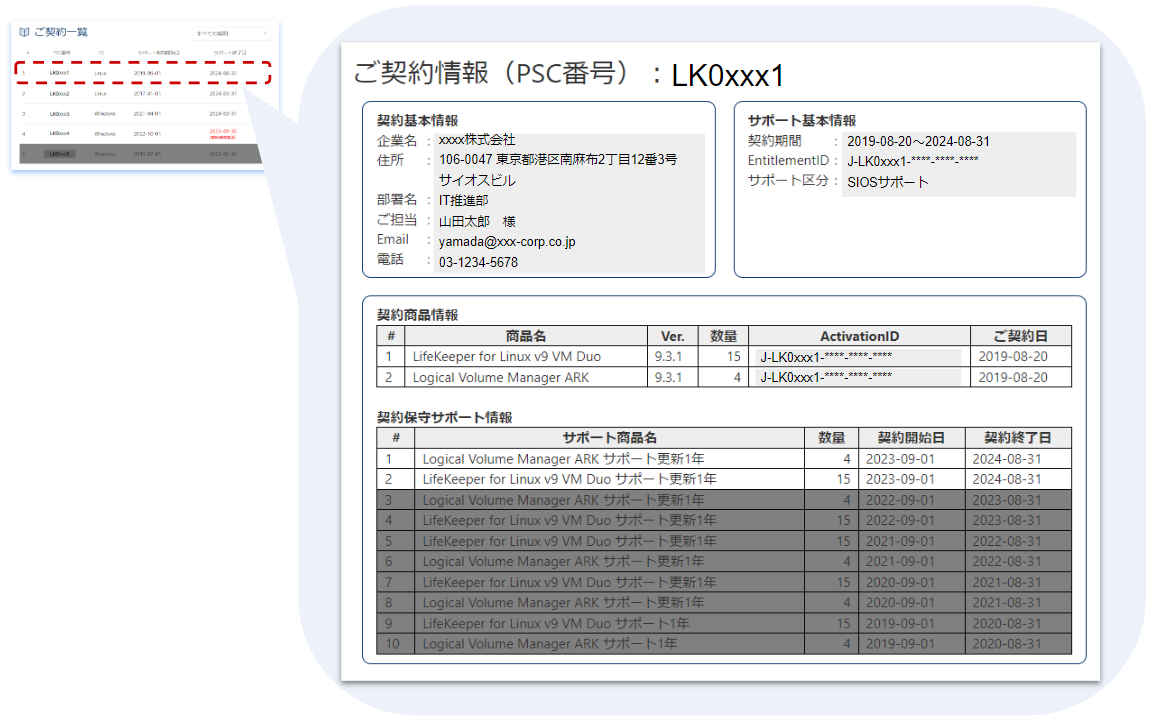1151x719 pixels.
Task: Click the サポート商品名 column header
Action: 609,438
